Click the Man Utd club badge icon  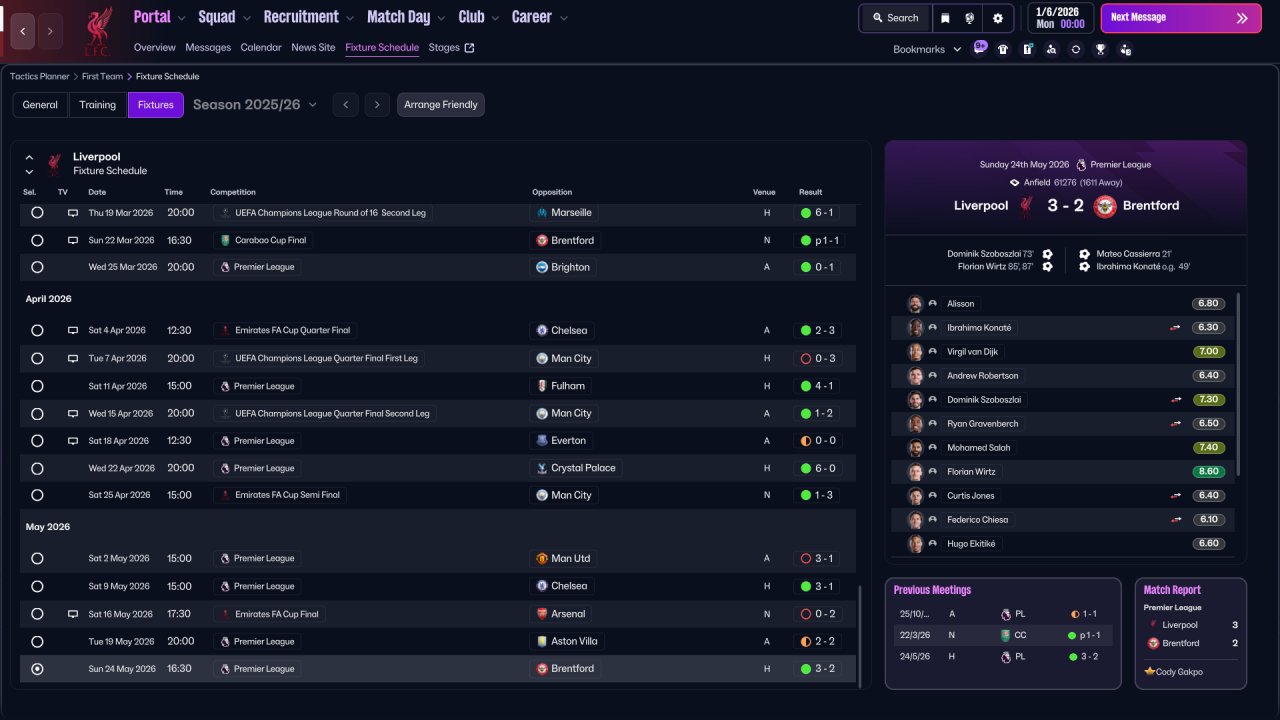[542, 559]
